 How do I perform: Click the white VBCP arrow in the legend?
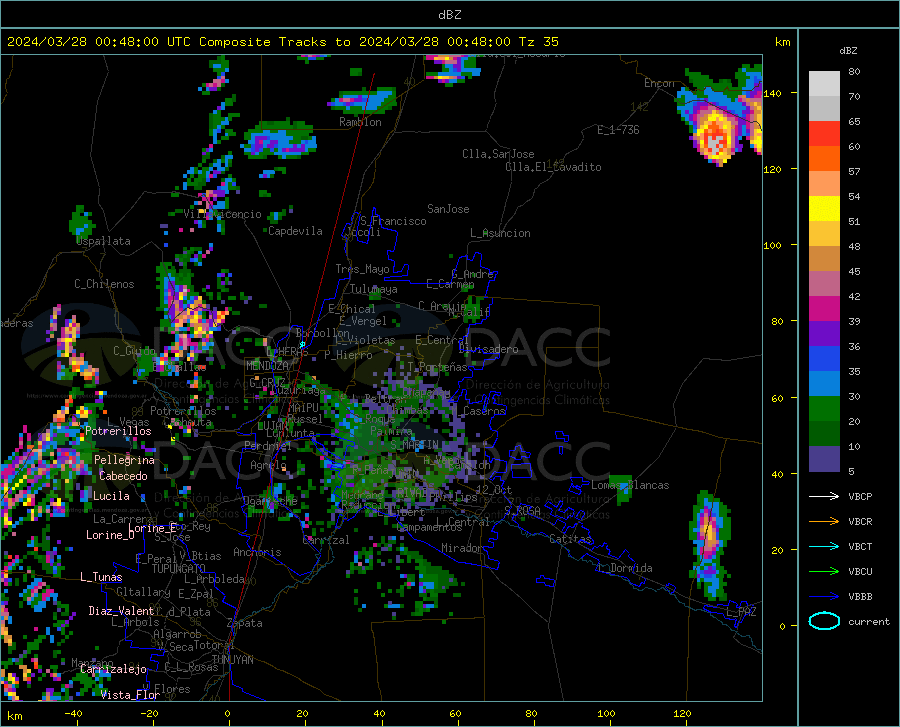824,496
